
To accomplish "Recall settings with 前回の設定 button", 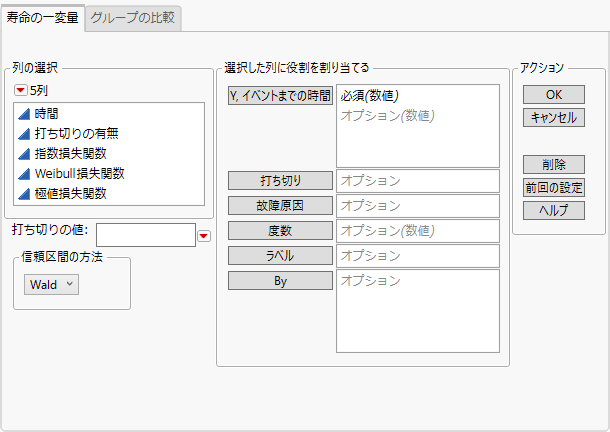I will (553, 187).
